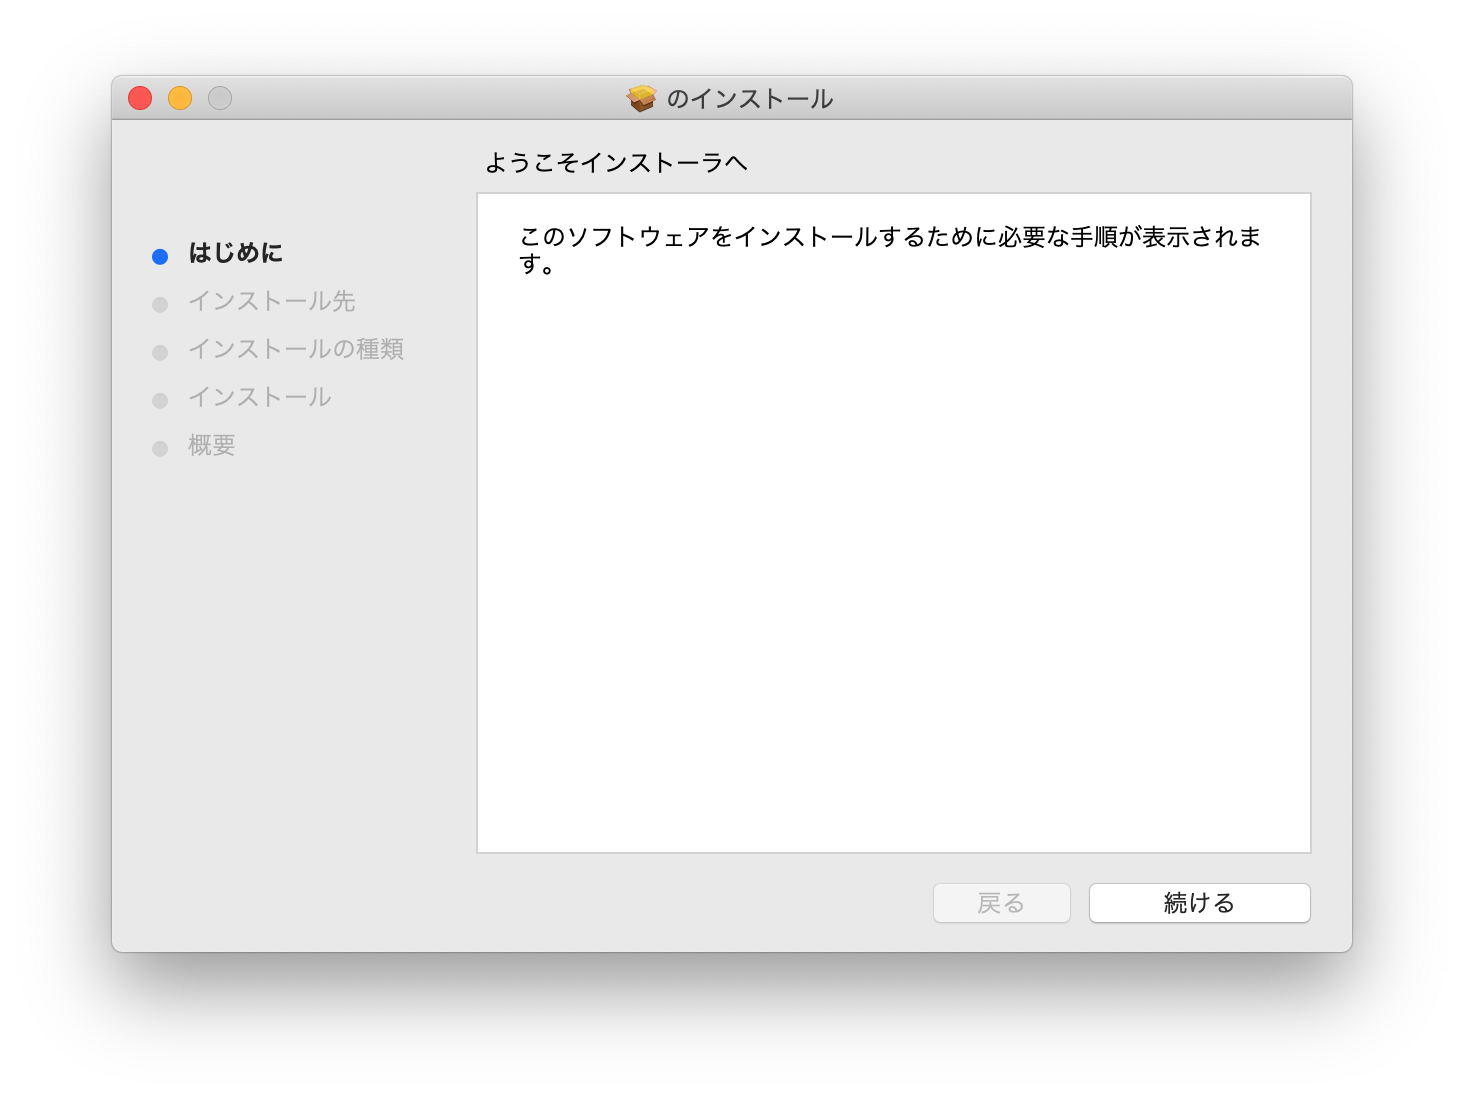The width and height of the screenshot is (1464, 1100).
Task: Select the はじめに step in sidebar
Action: 236,253
